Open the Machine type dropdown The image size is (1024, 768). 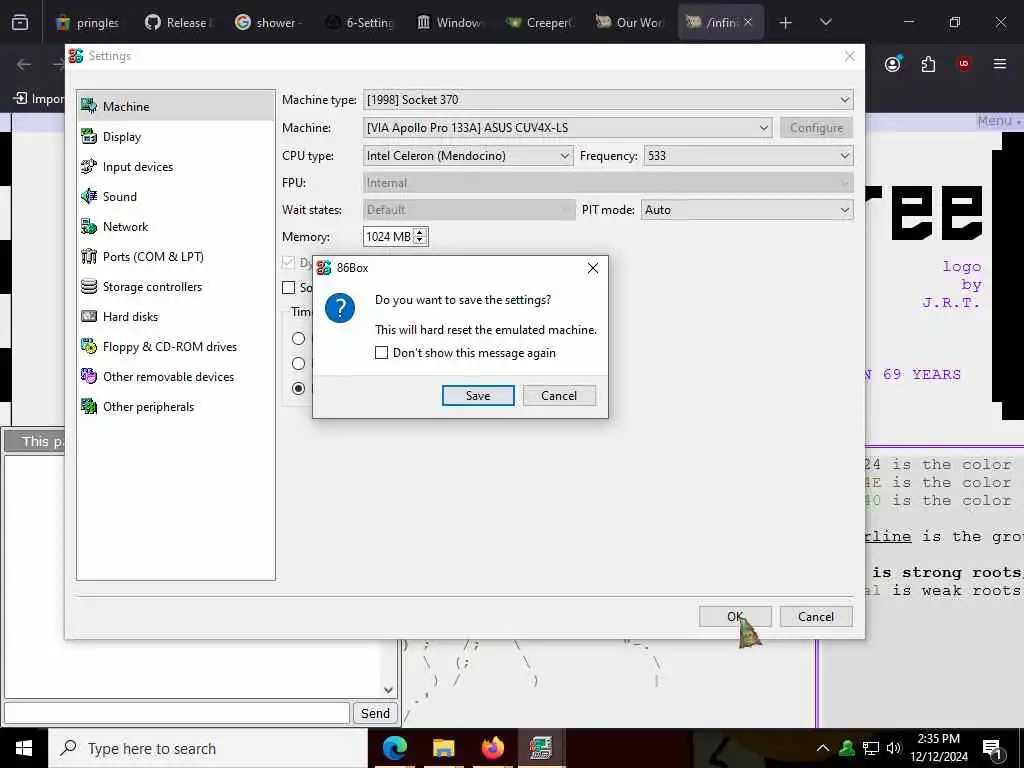coord(608,99)
